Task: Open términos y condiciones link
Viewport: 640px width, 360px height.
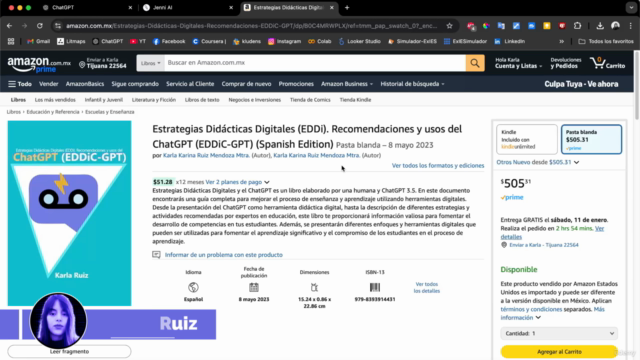Action: point(531,309)
